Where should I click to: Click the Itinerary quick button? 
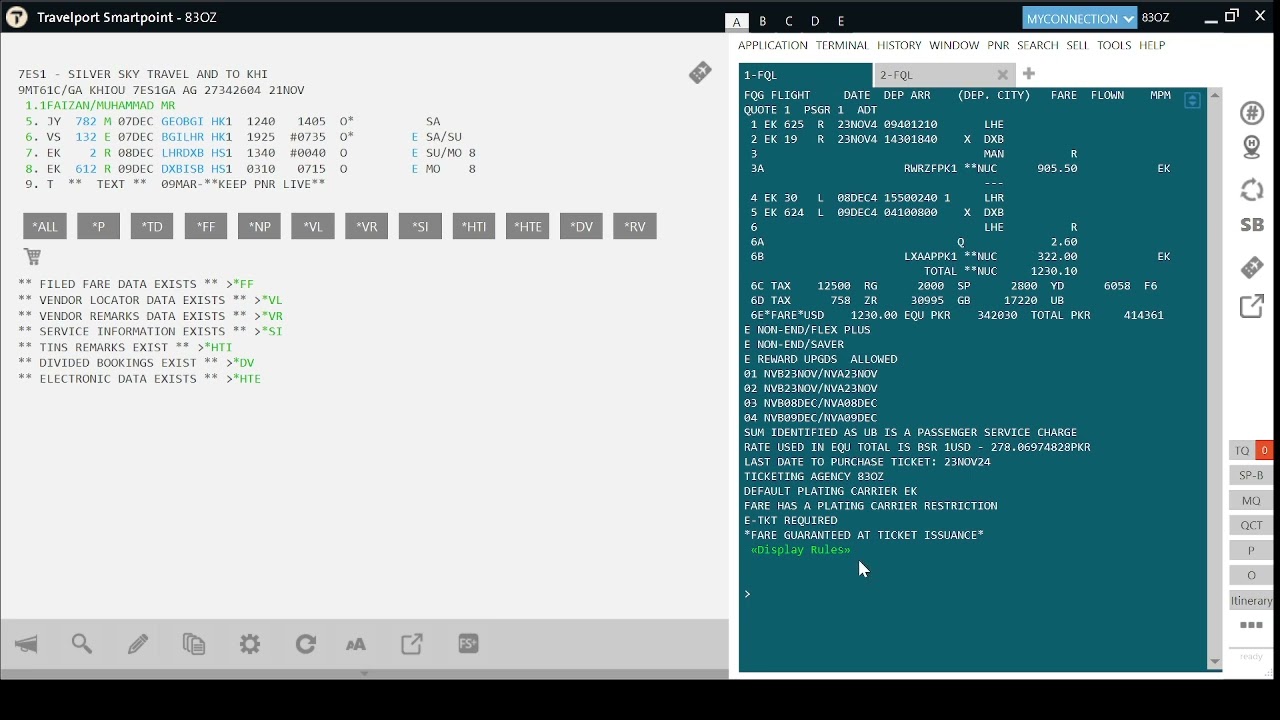point(1251,601)
